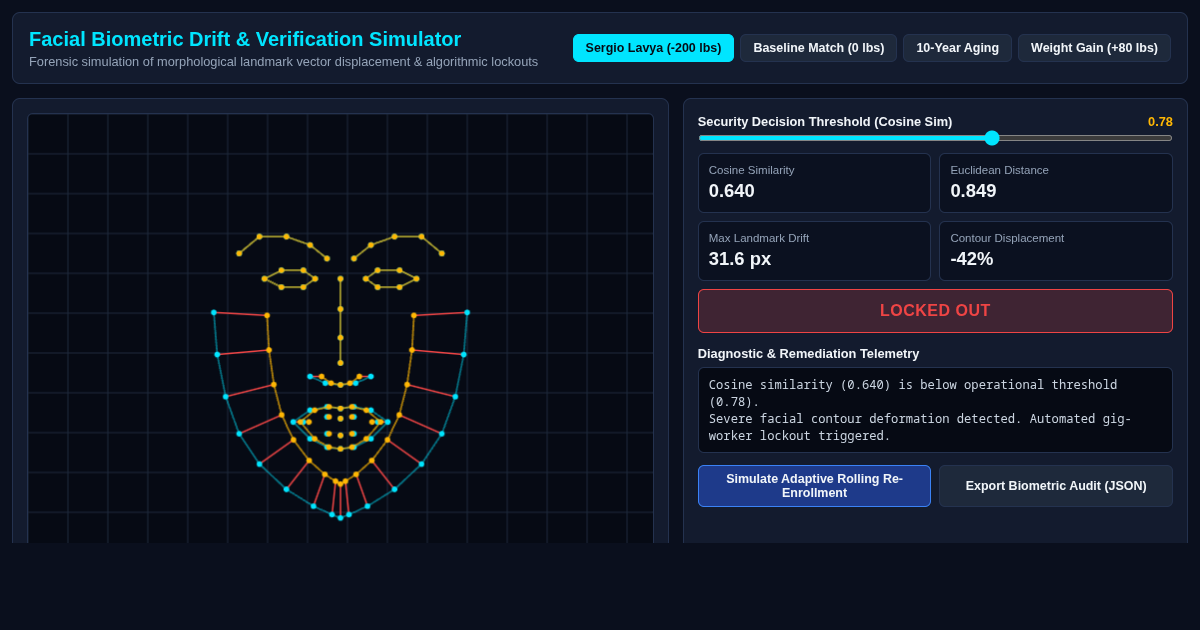Export Biometric Audit (JSON)
This screenshot has height=630, width=1200.
(1056, 486)
